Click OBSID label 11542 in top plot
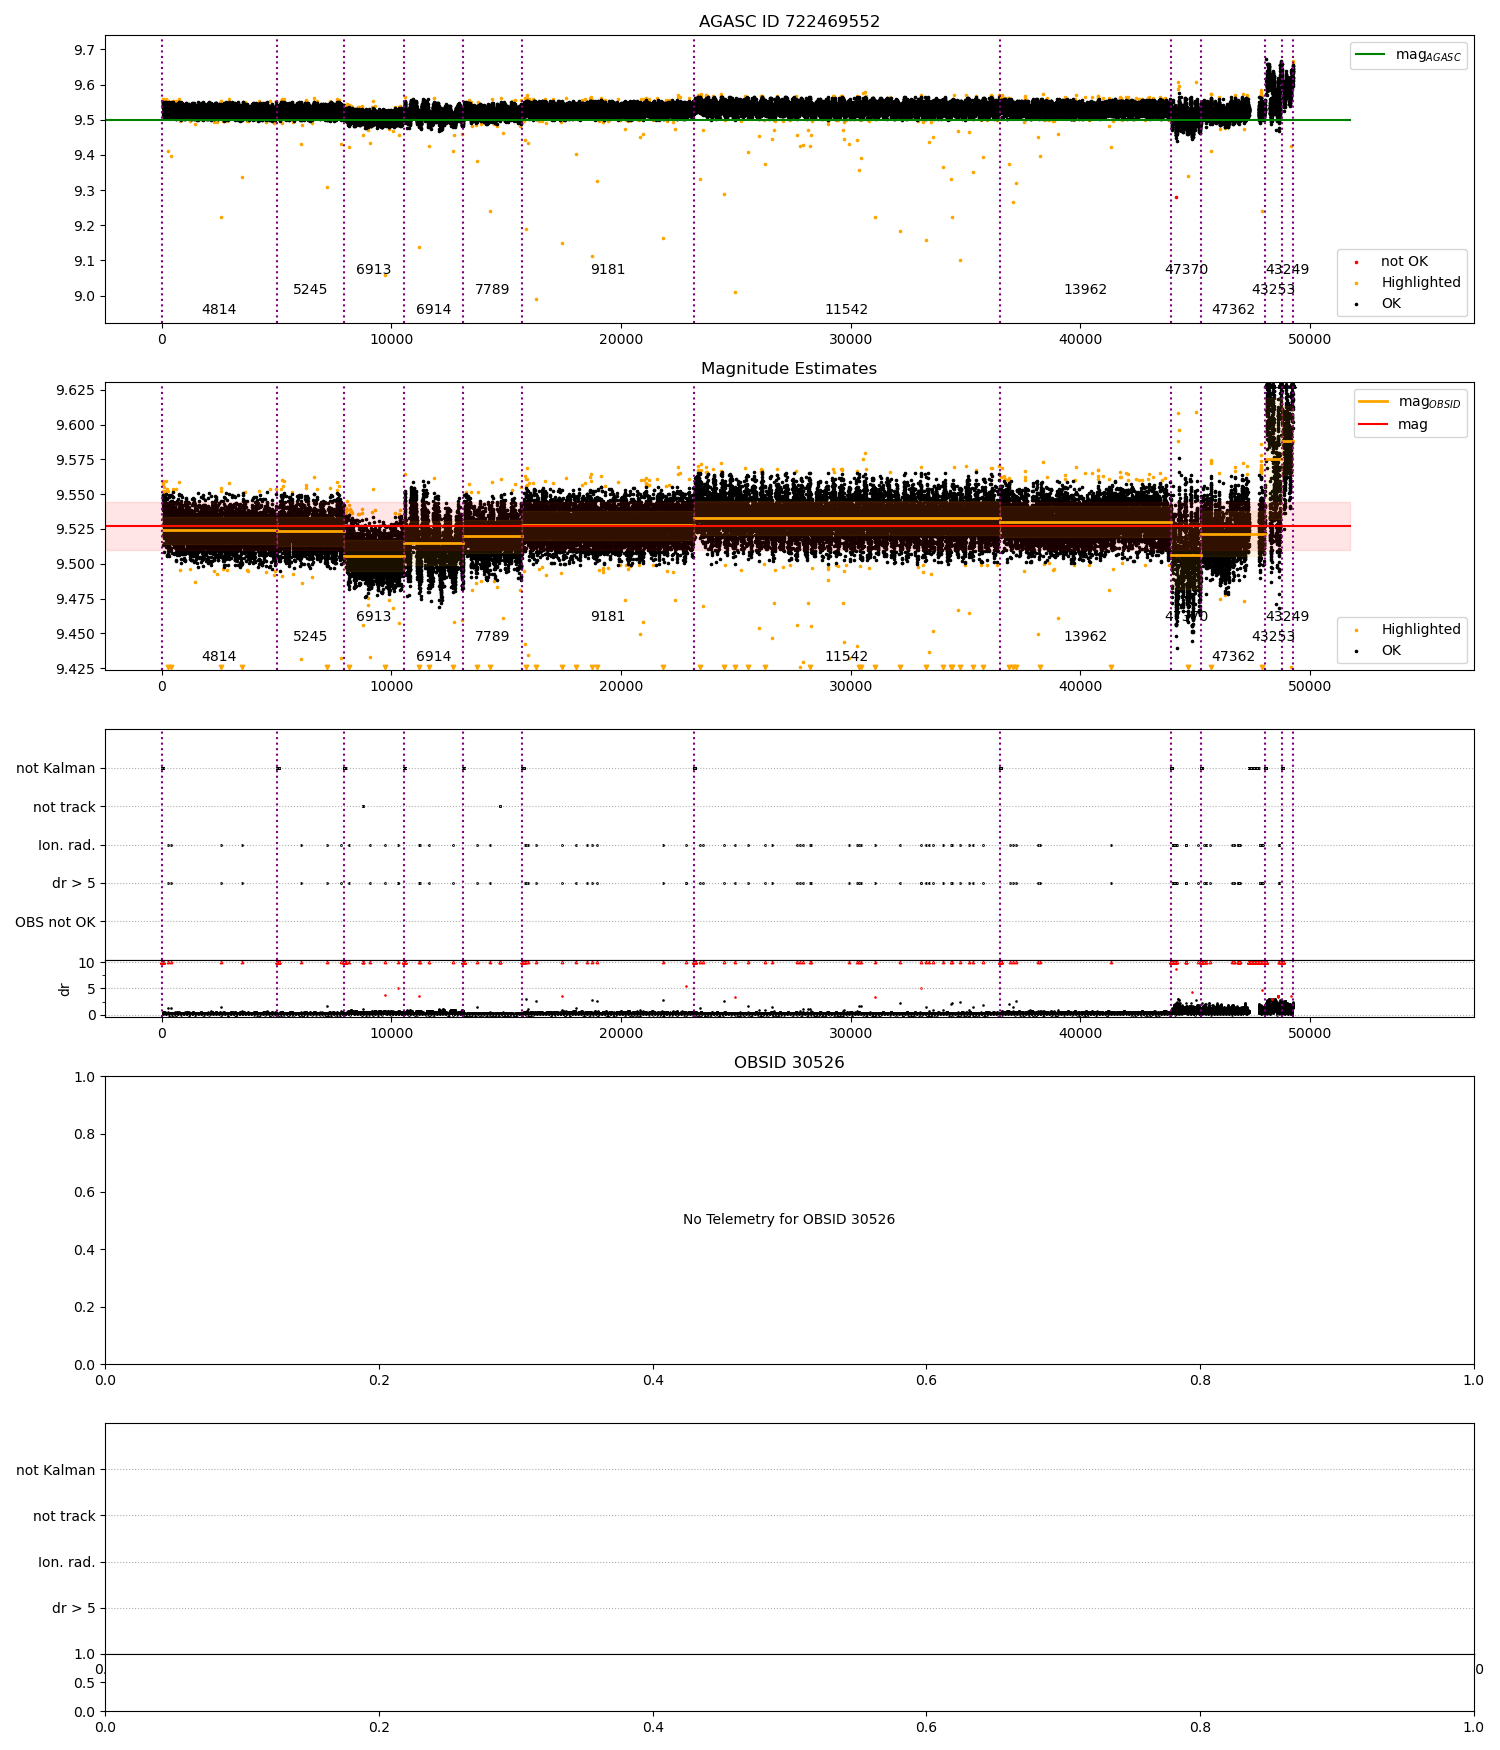This screenshot has width=1500, height=1750. click(846, 310)
